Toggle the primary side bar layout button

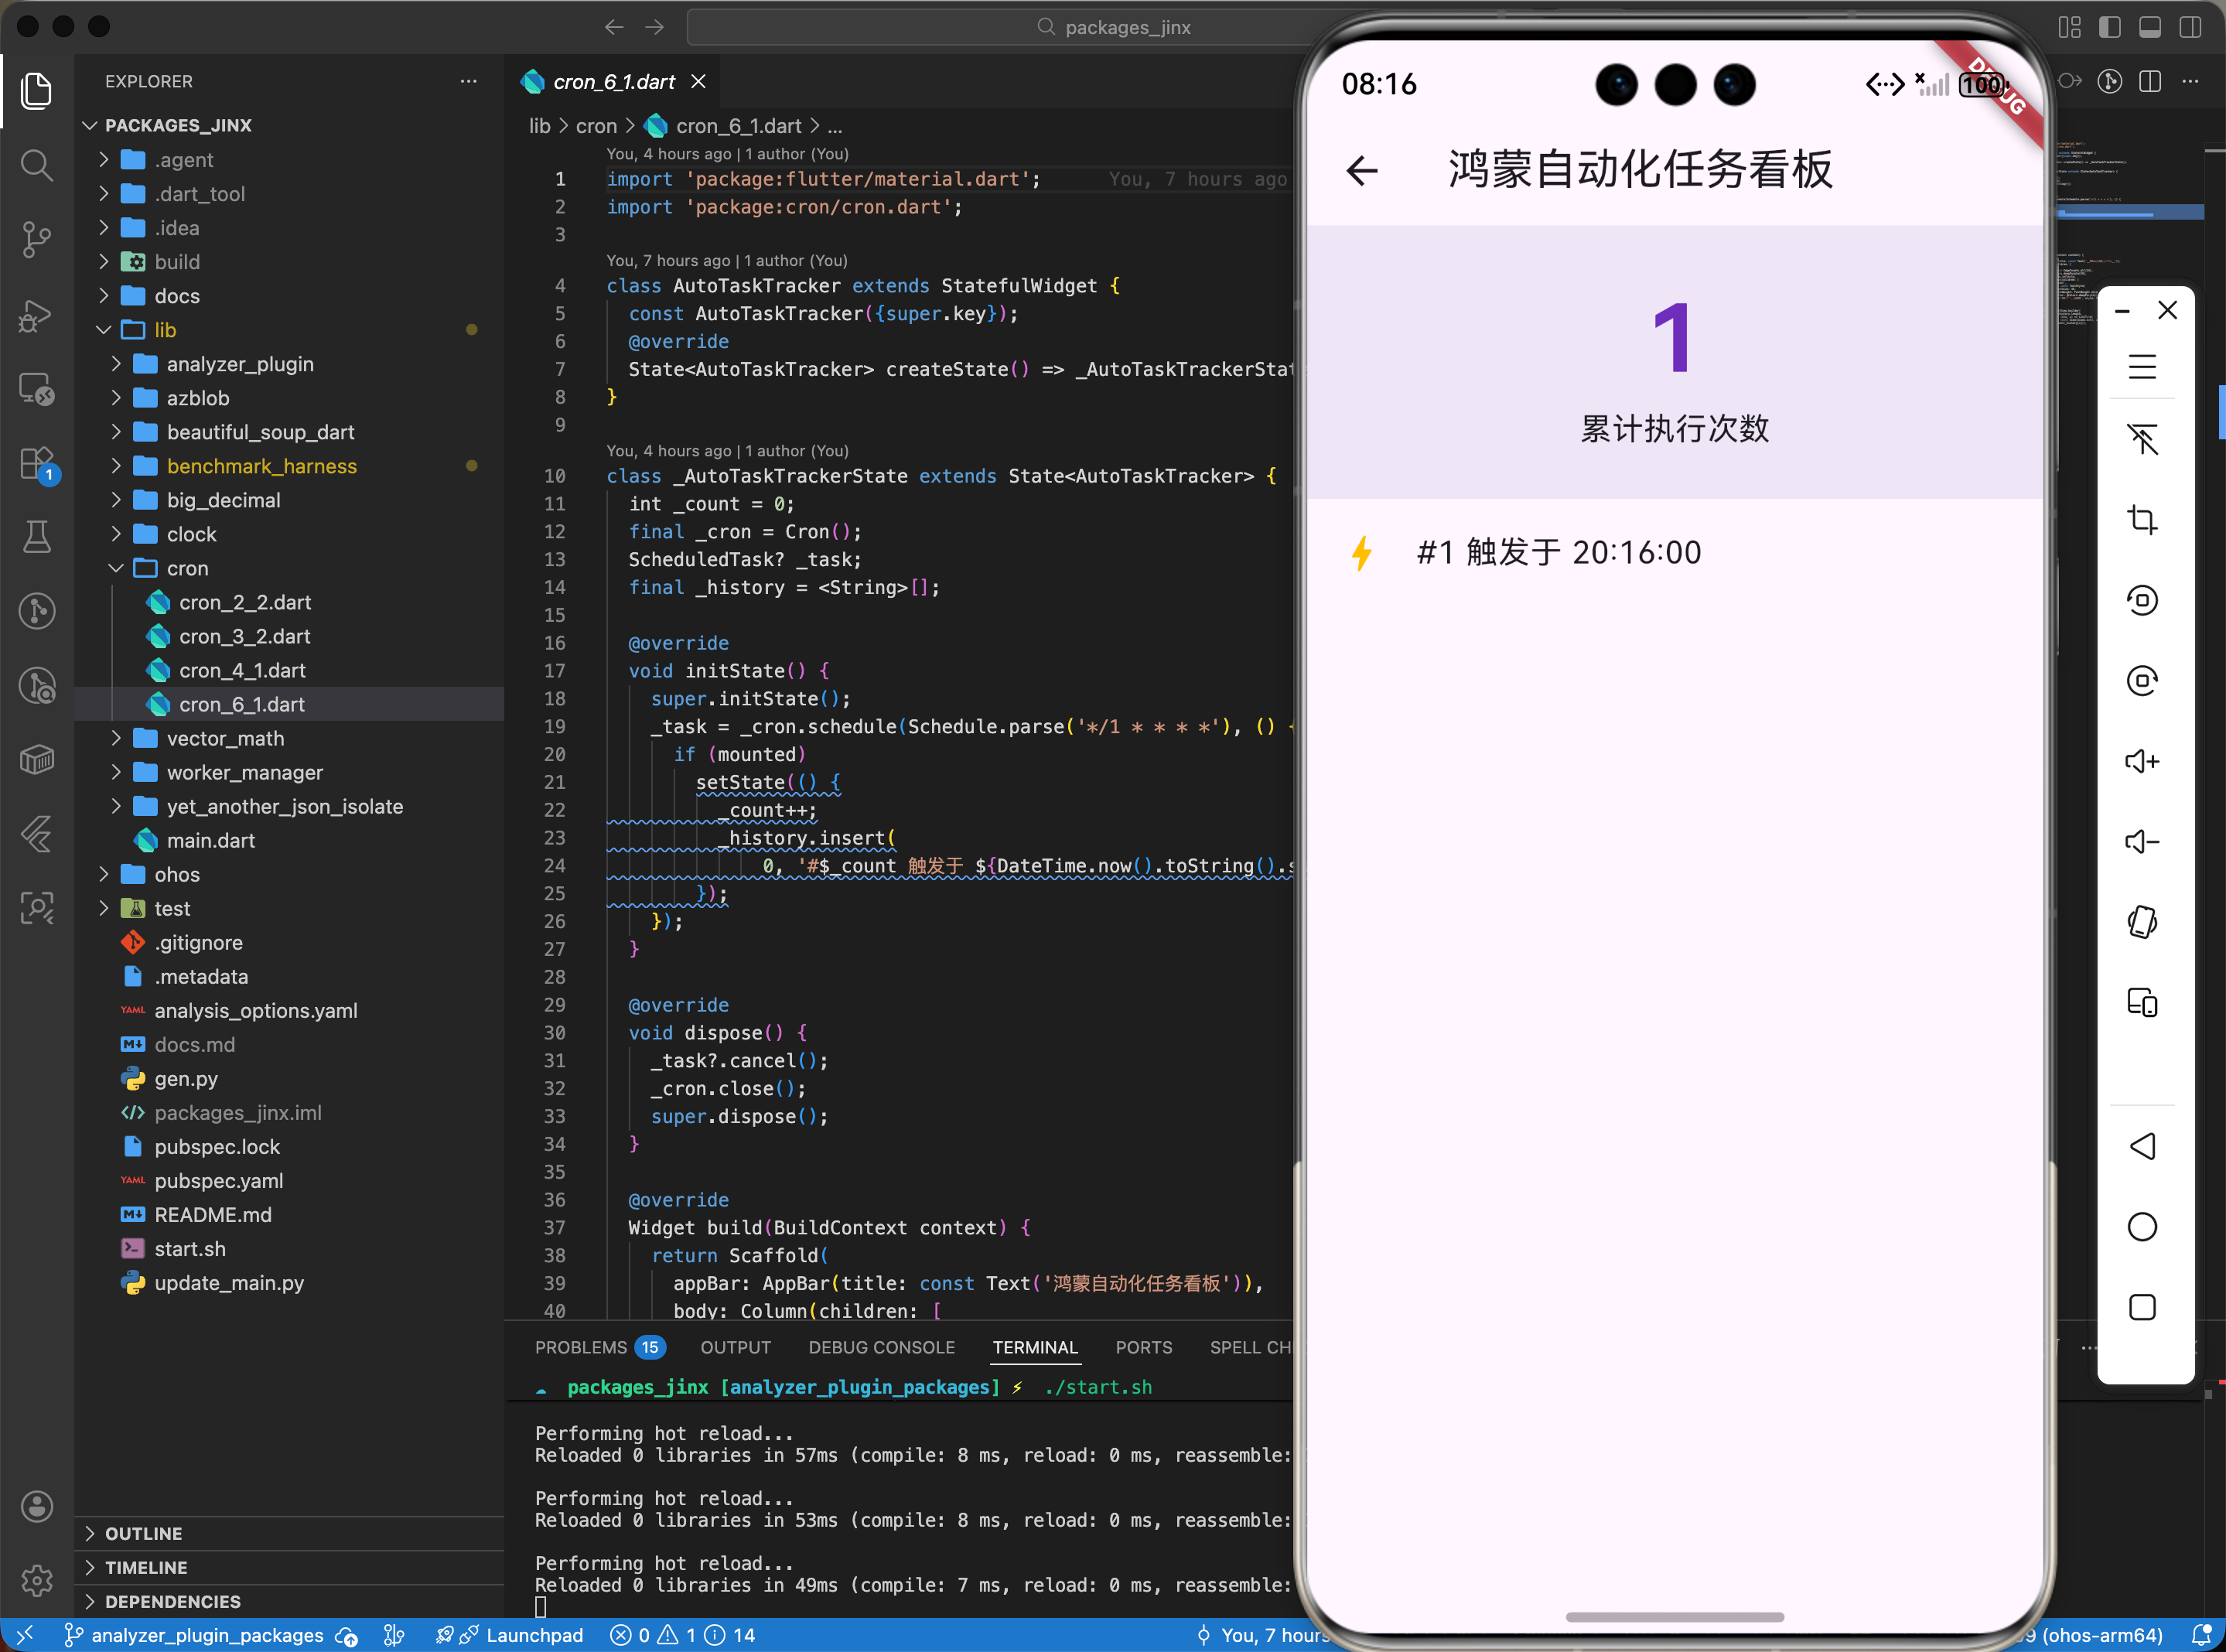click(x=2110, y=27)
